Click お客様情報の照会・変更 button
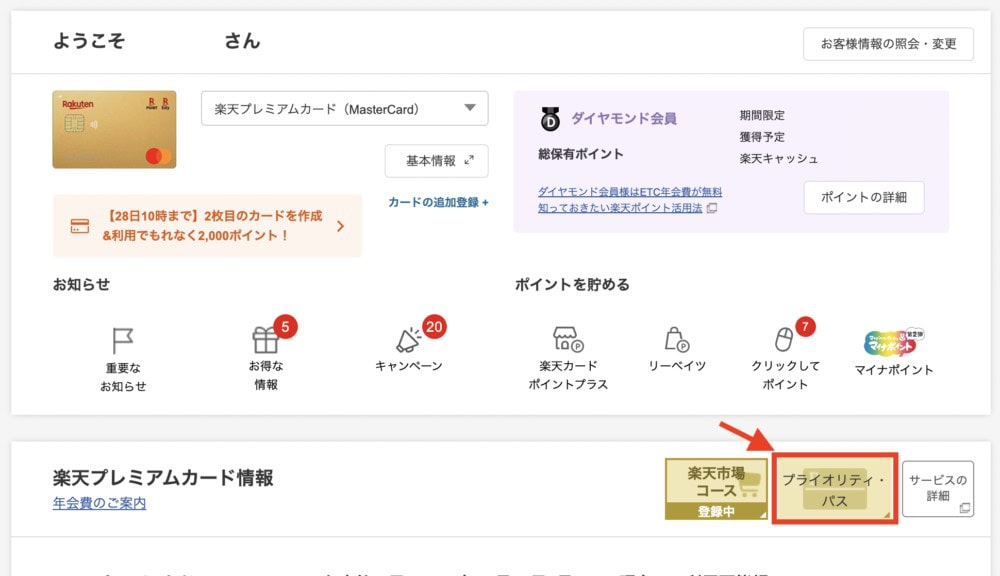 (x=888, y=44)
